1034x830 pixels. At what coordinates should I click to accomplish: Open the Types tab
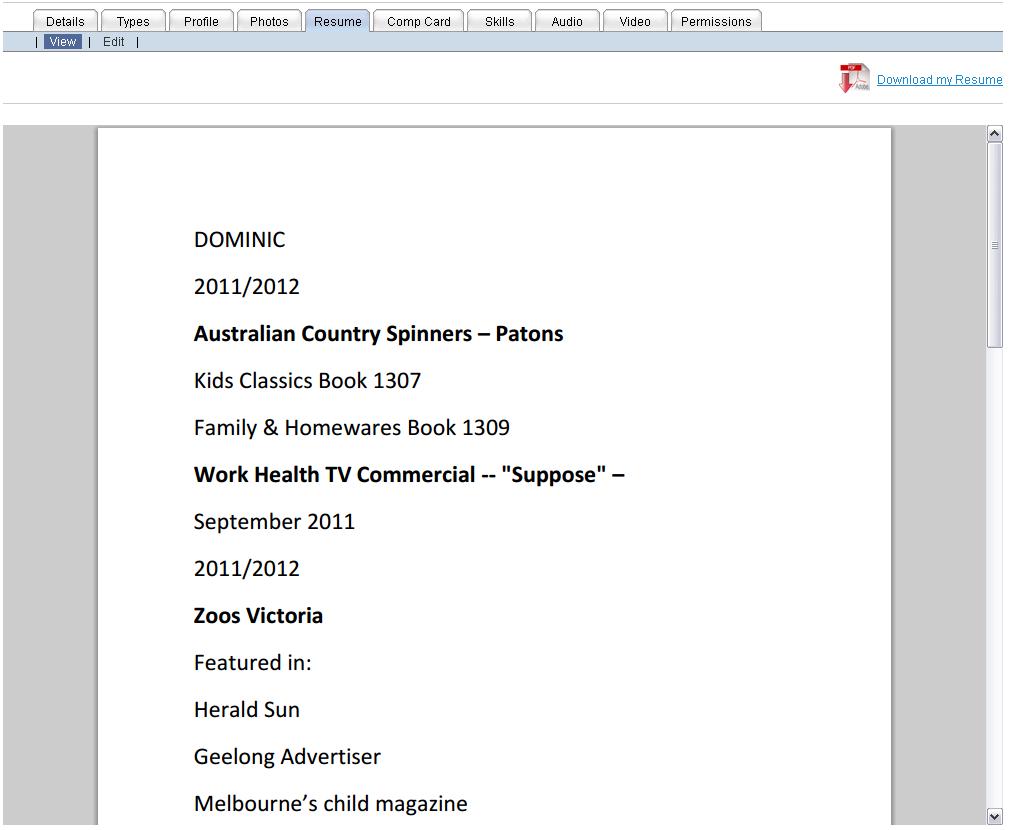(133, 21)
